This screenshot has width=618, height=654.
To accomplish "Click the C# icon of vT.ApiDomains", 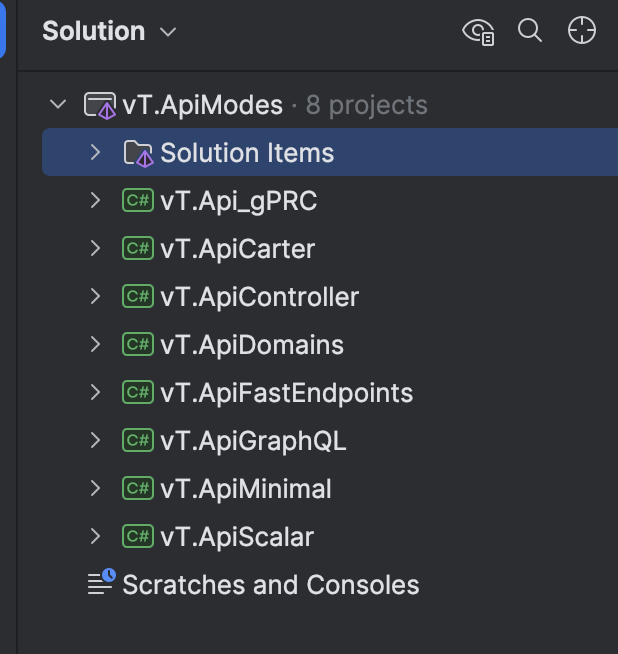I will (138, 344).
